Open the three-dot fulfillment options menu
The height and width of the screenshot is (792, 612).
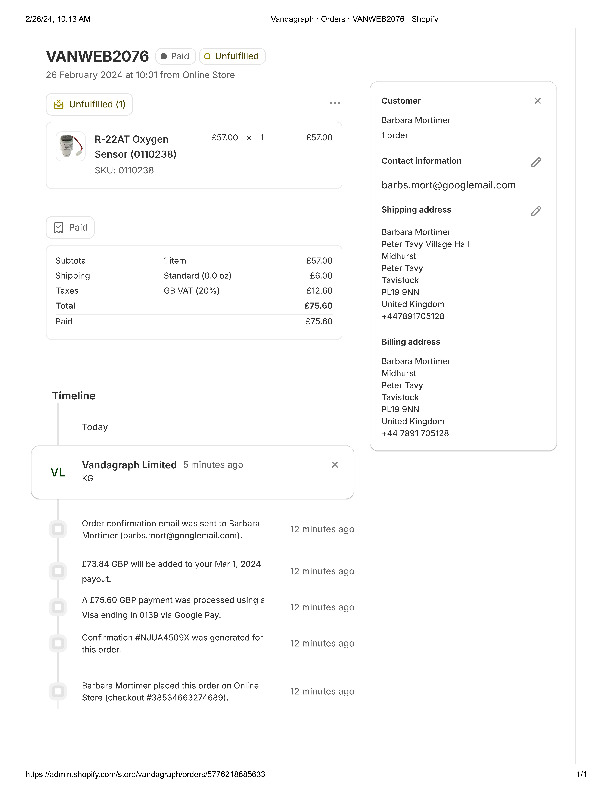point(334,103)
